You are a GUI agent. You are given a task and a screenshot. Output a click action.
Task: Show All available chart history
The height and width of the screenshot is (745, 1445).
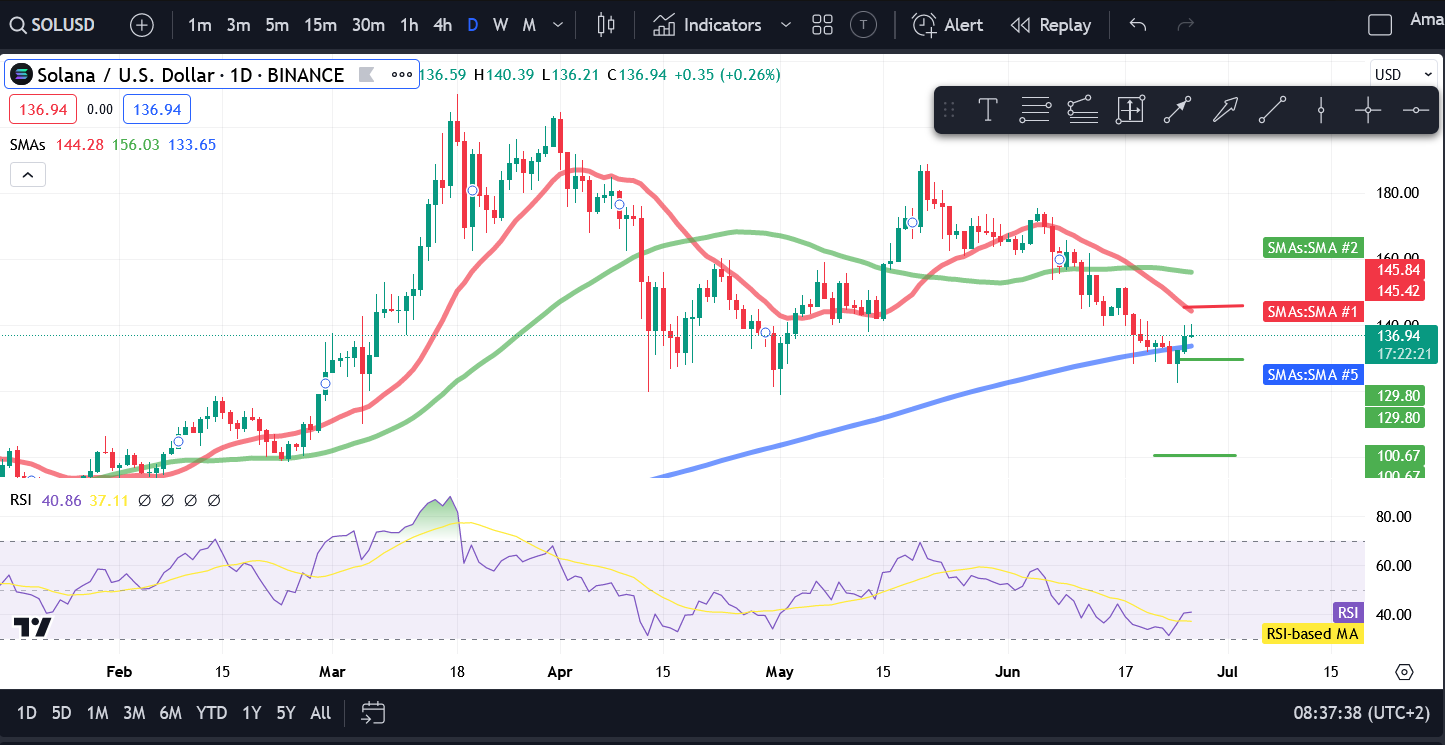click(321, 713)
